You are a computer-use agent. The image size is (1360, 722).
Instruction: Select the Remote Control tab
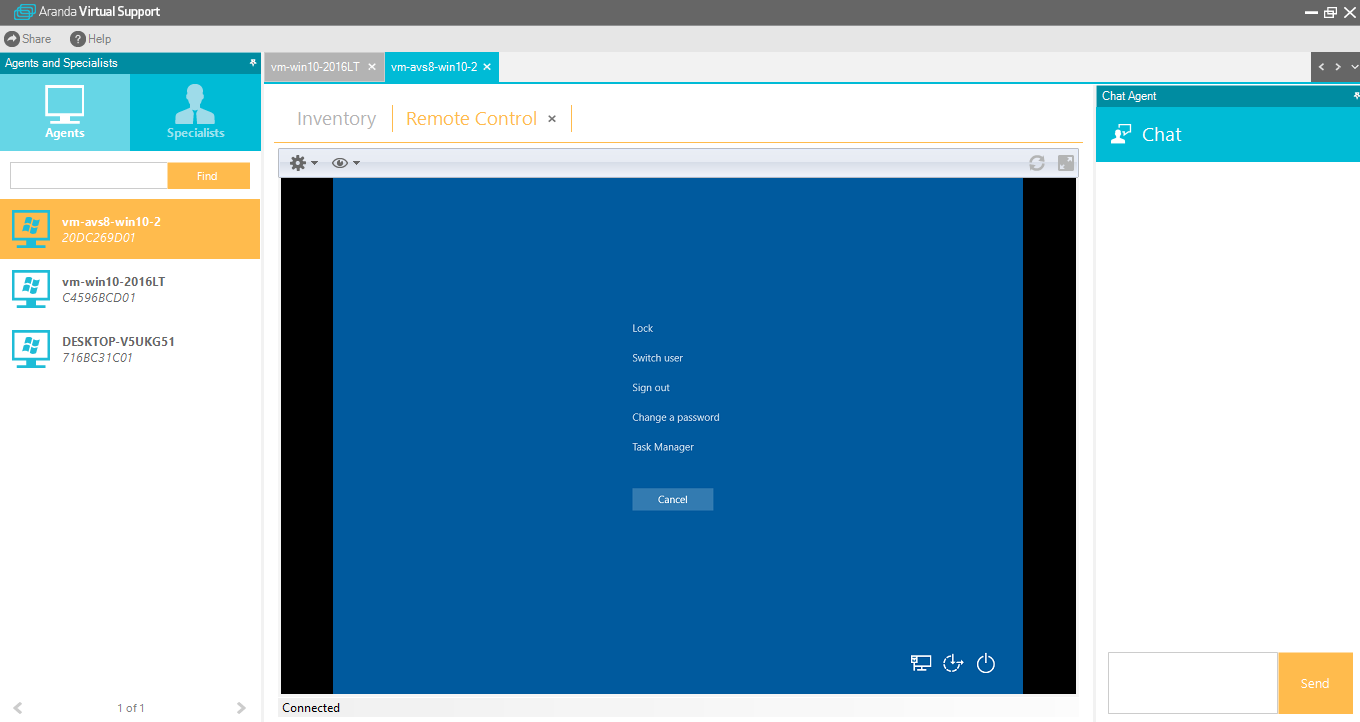pyautogui.click(x=471, y=118)
